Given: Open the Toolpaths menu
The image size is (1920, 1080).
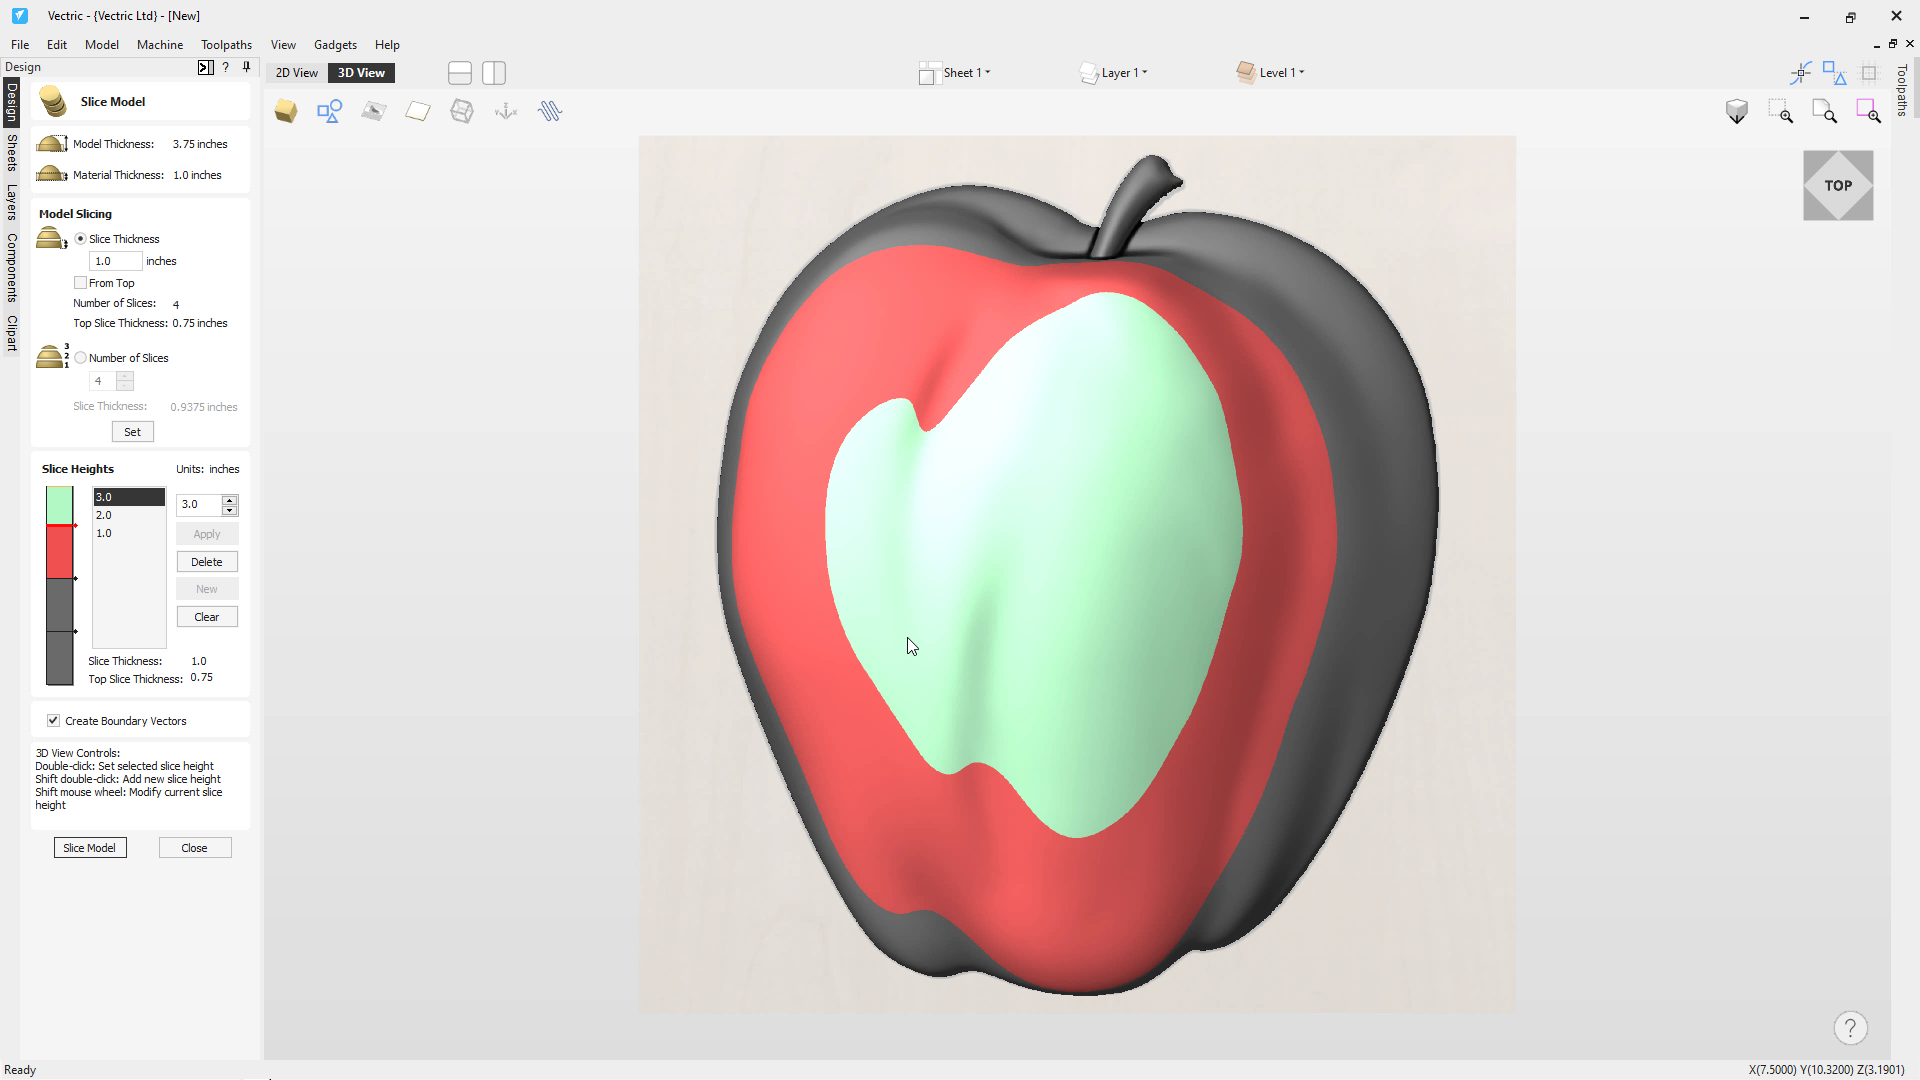Looking at the screenshot, I should pos(226,45).
